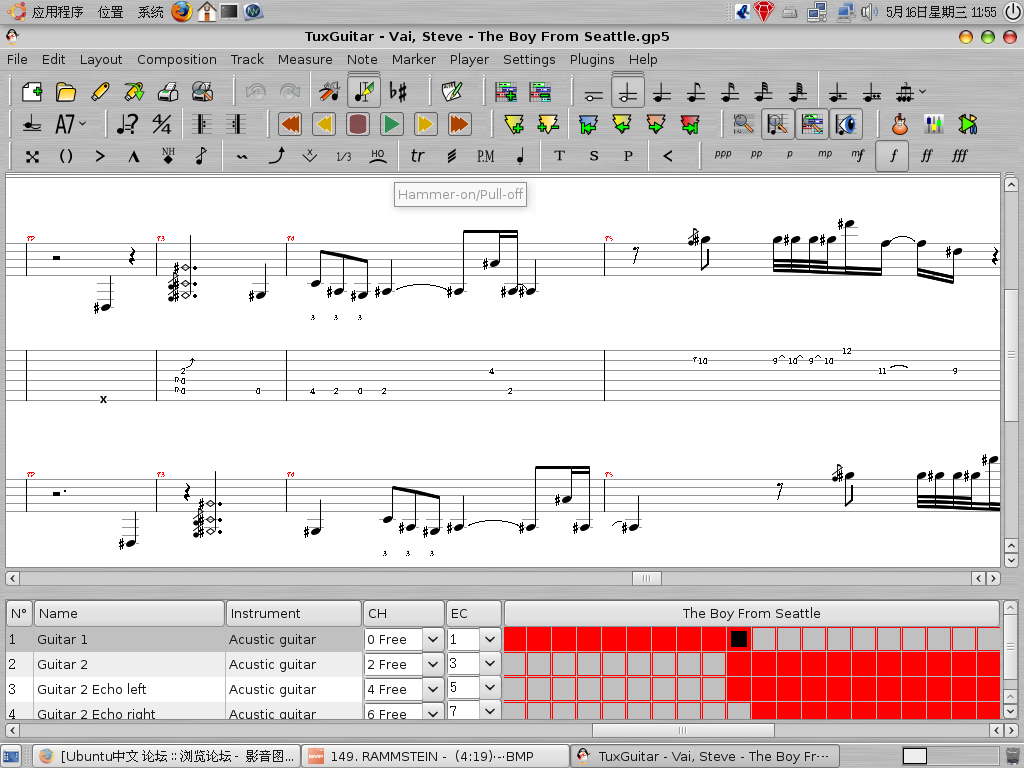The height and width of the screenshot is (768, 1024).
Task: Open Guitar 2 channel combo box
Action: pos(403,664)
